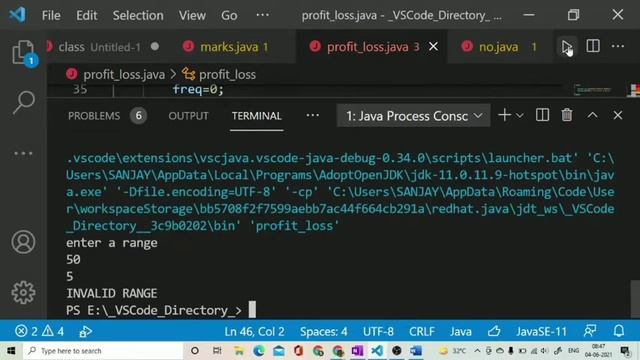Open Microsoft Edge from taskbar
Image resolution: width=640 pixels, height=360 pixels.
[258, 351]
